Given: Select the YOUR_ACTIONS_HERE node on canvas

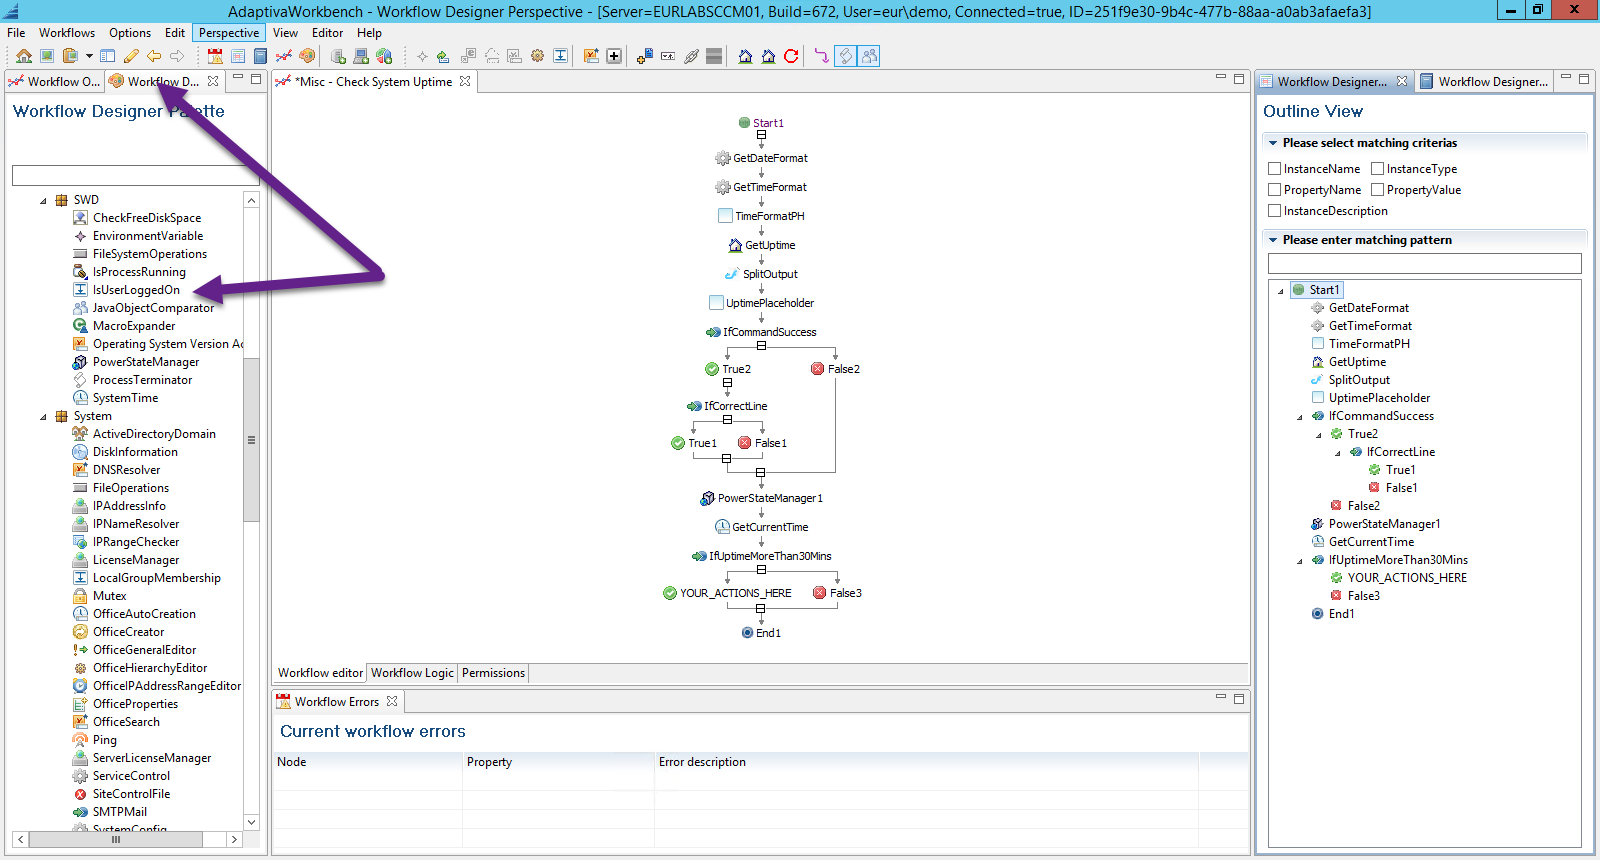Looking at the screenshot, I should (x=727, y=593).
